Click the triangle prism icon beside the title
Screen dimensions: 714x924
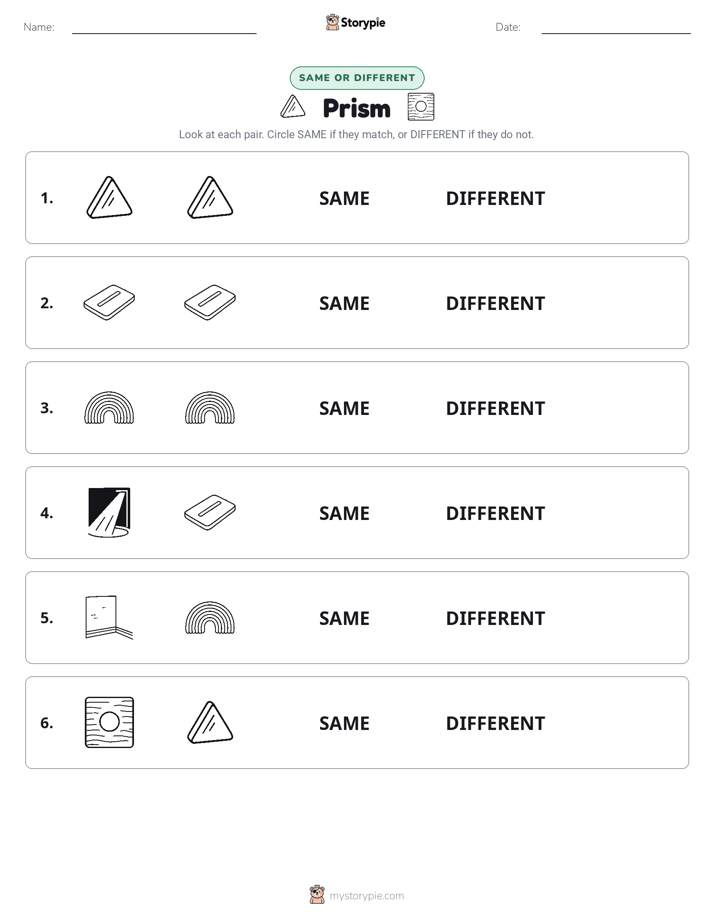tap(293, 107)
